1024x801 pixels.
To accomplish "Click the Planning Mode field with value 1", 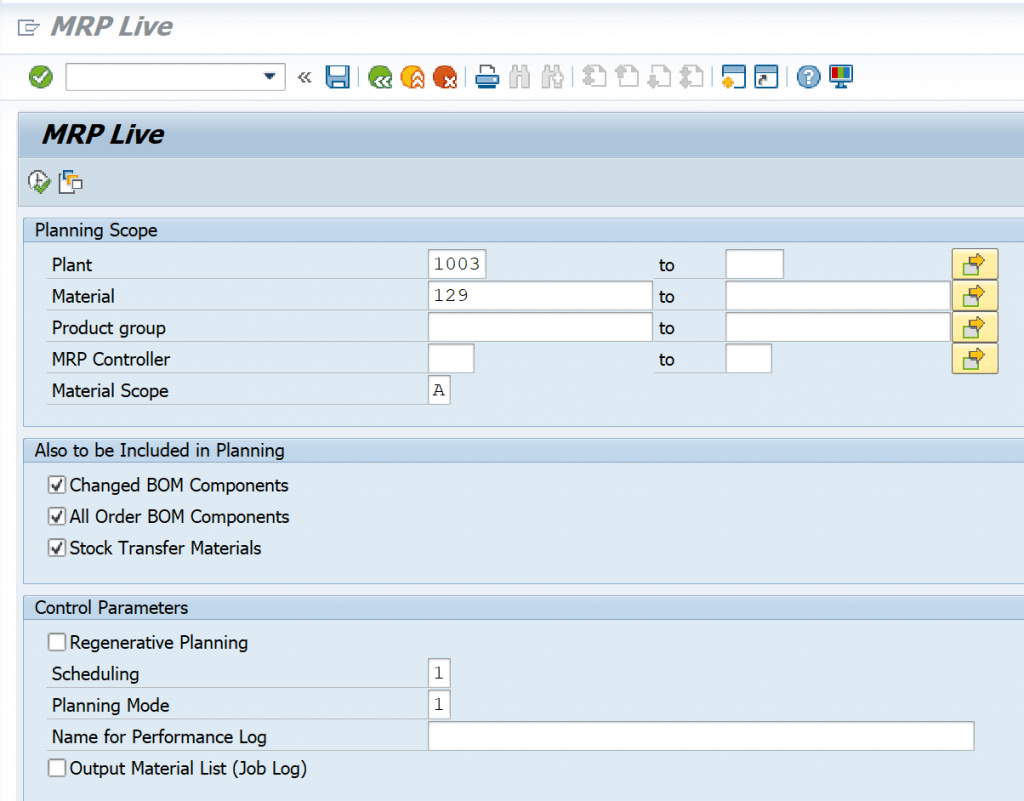I will click(x=439, y=704).
